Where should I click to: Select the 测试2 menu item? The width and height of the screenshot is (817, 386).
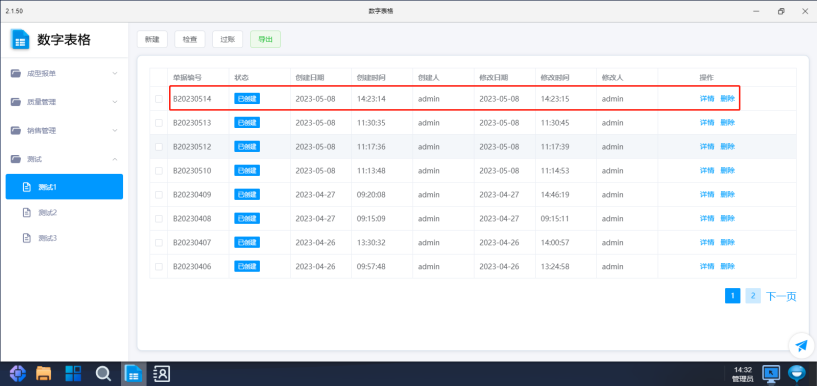point(64,213)
